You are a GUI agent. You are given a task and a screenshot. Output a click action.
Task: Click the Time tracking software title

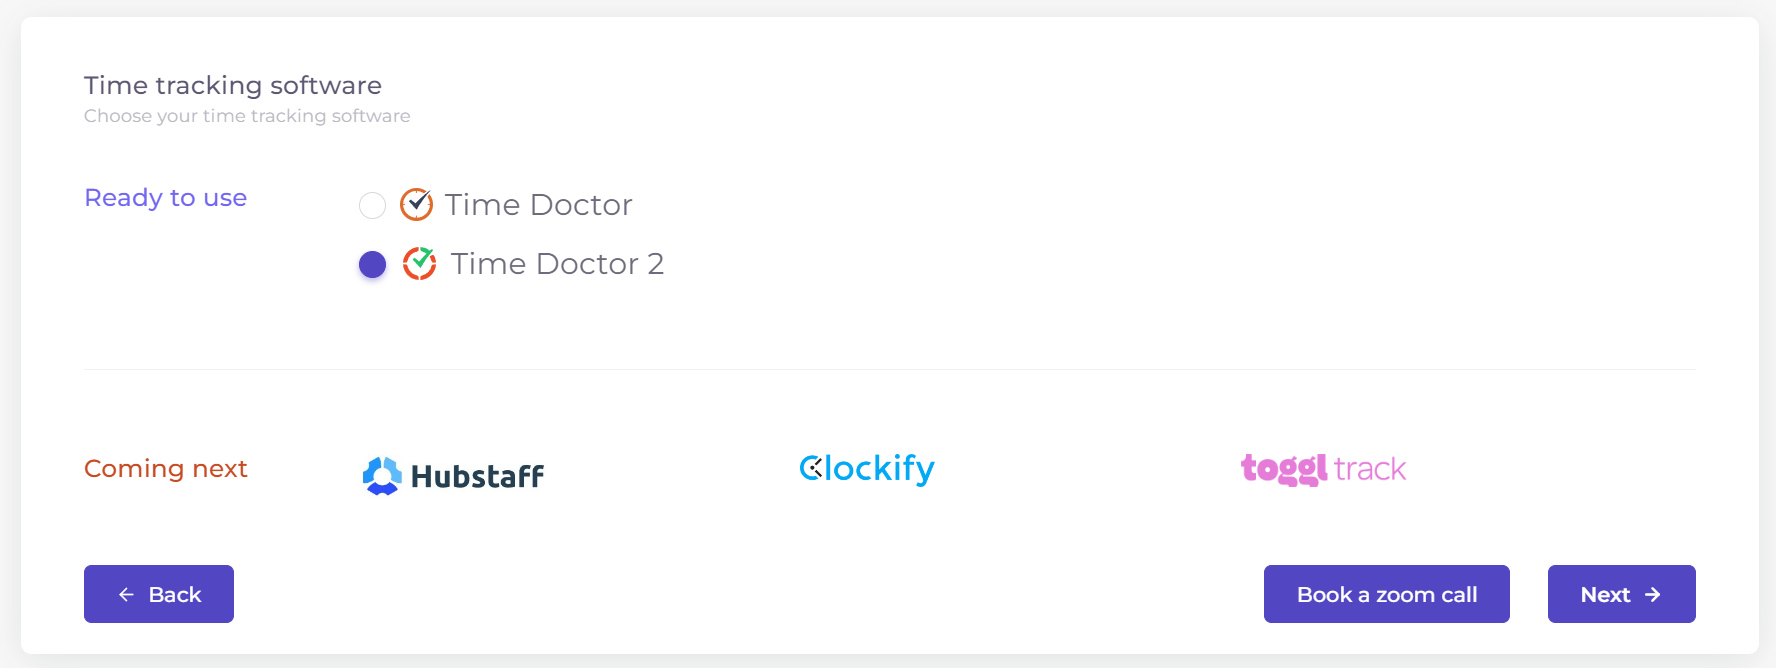[x=232, y=85]
